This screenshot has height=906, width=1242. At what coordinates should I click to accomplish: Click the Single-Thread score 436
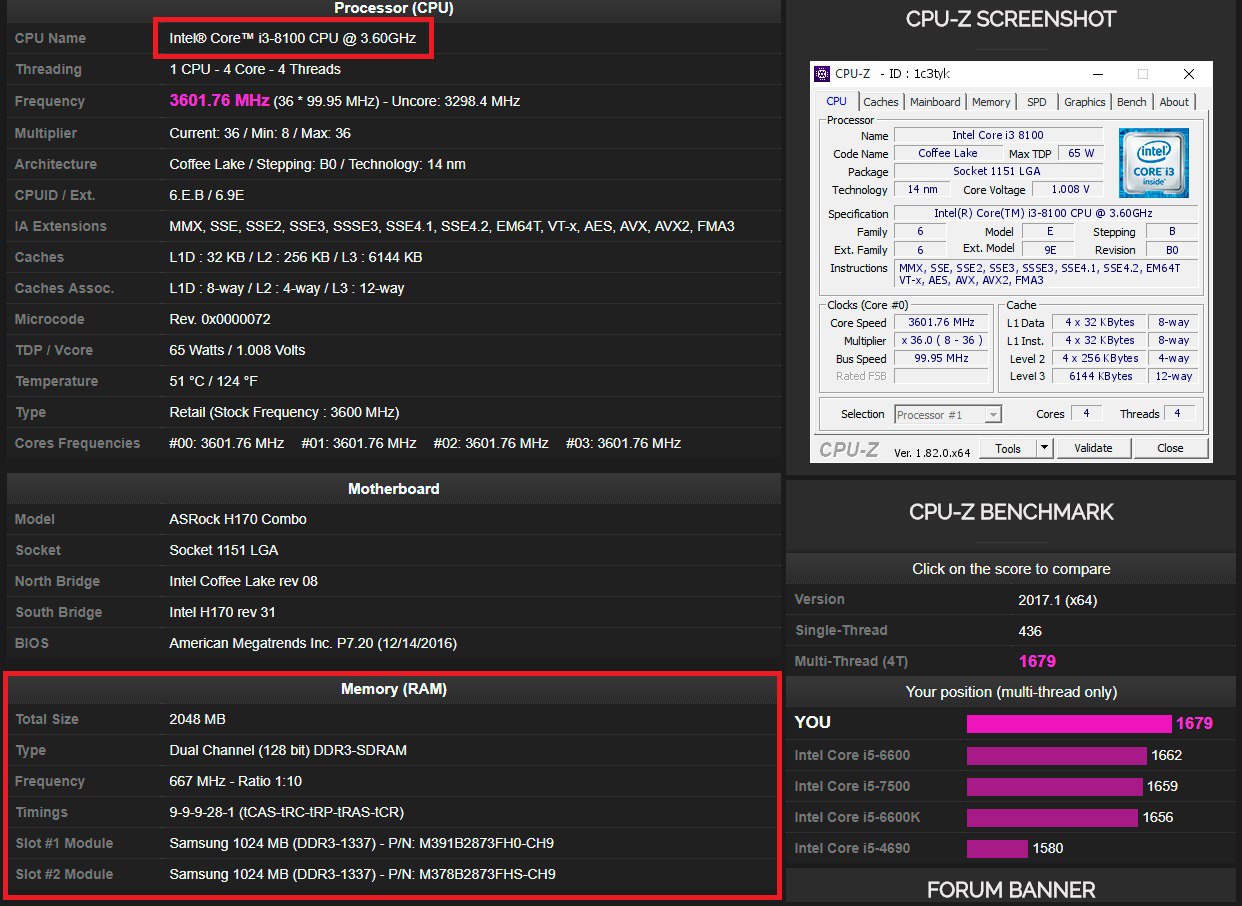point(1030,631)
